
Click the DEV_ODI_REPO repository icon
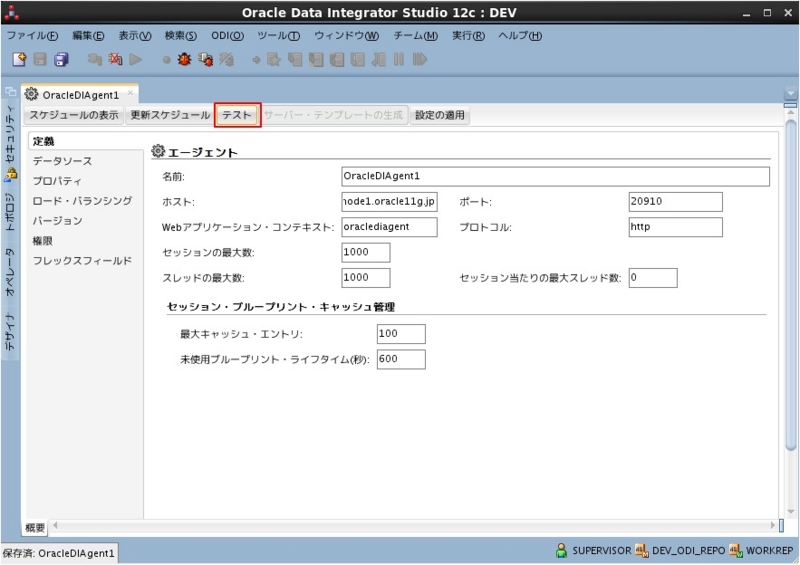(x=641, y=550)
